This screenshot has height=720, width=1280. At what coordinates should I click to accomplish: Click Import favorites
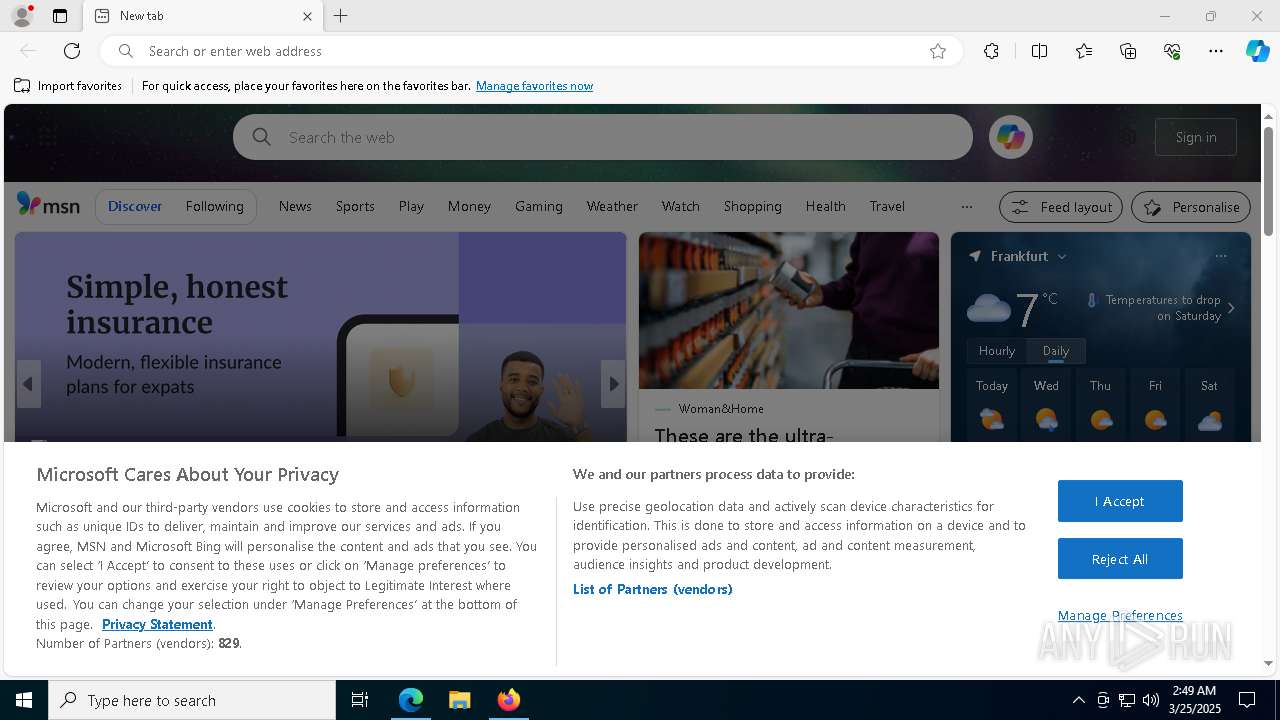tap(68, 86)
